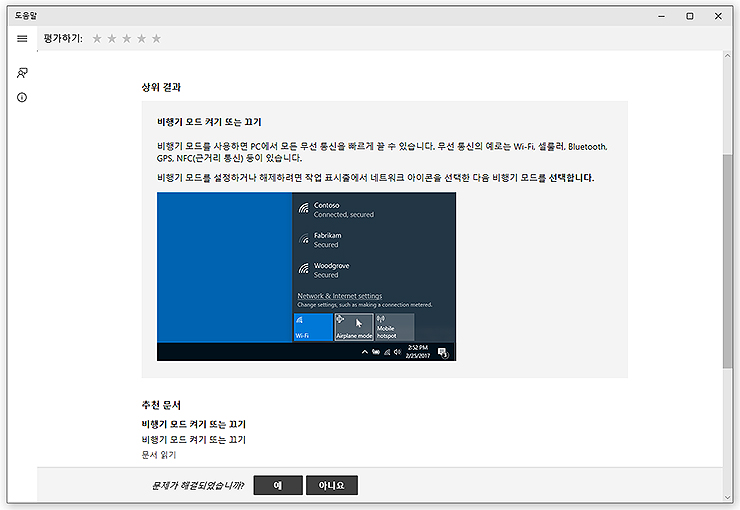This screenshot has width=740, height=510.
Task: Close the 도움말 window
Action: (x=718, y=16)
